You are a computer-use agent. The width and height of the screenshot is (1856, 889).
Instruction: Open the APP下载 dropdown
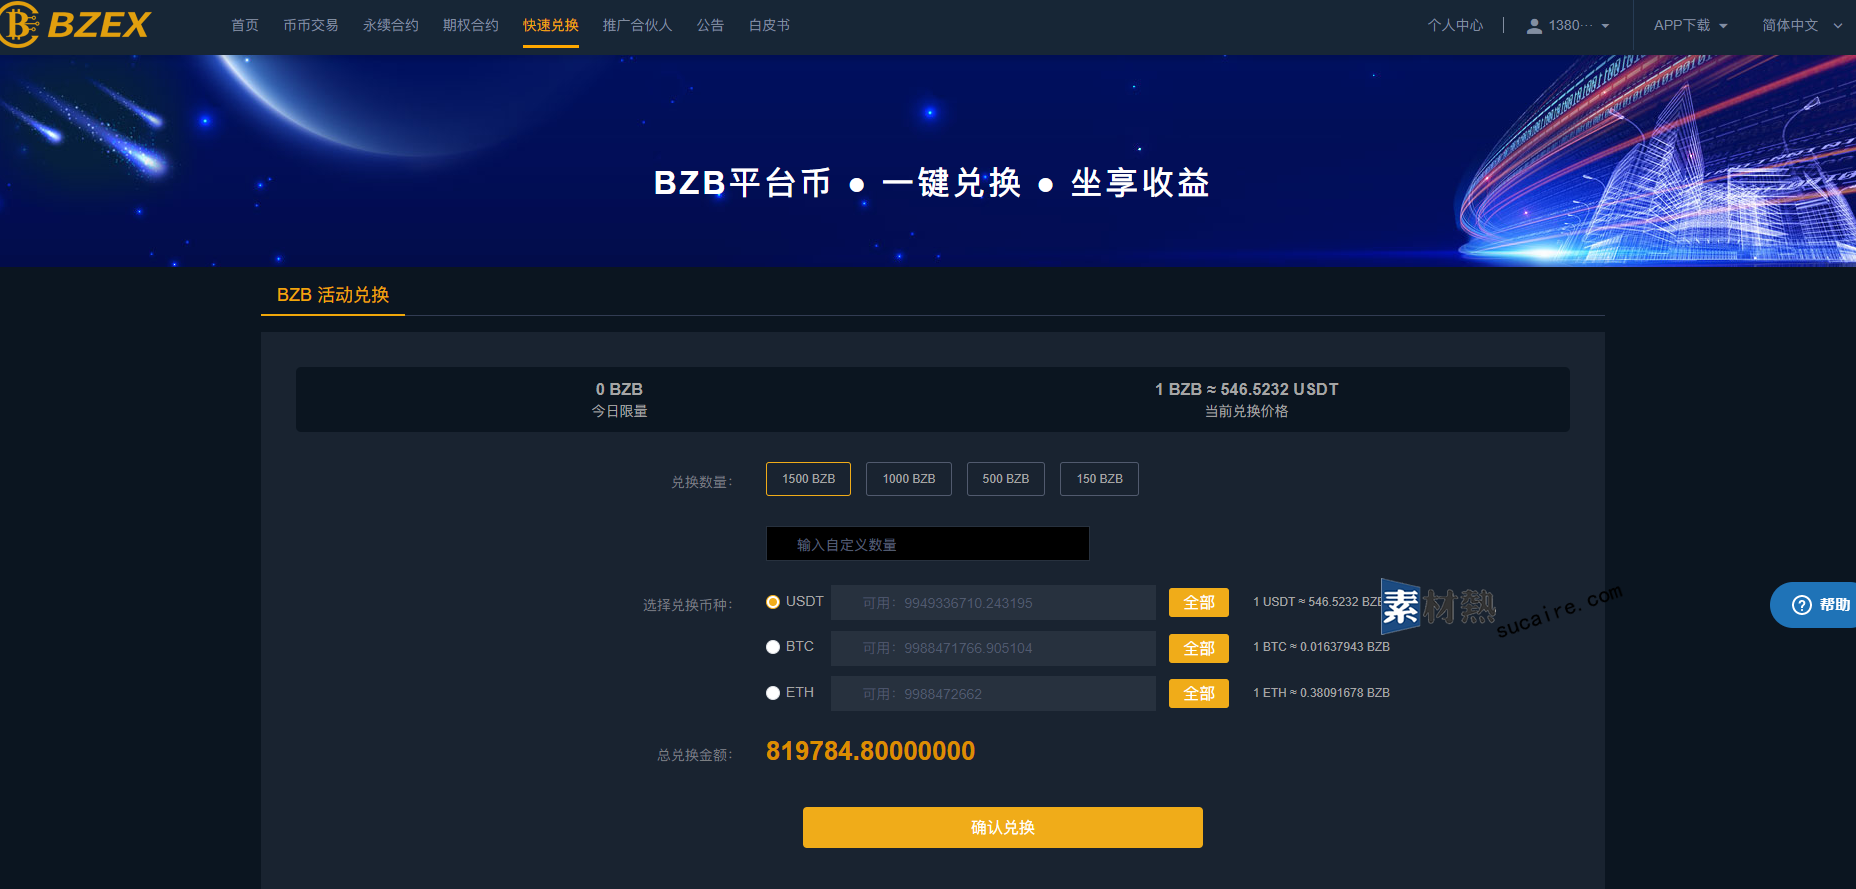(x=1690, y=25)
